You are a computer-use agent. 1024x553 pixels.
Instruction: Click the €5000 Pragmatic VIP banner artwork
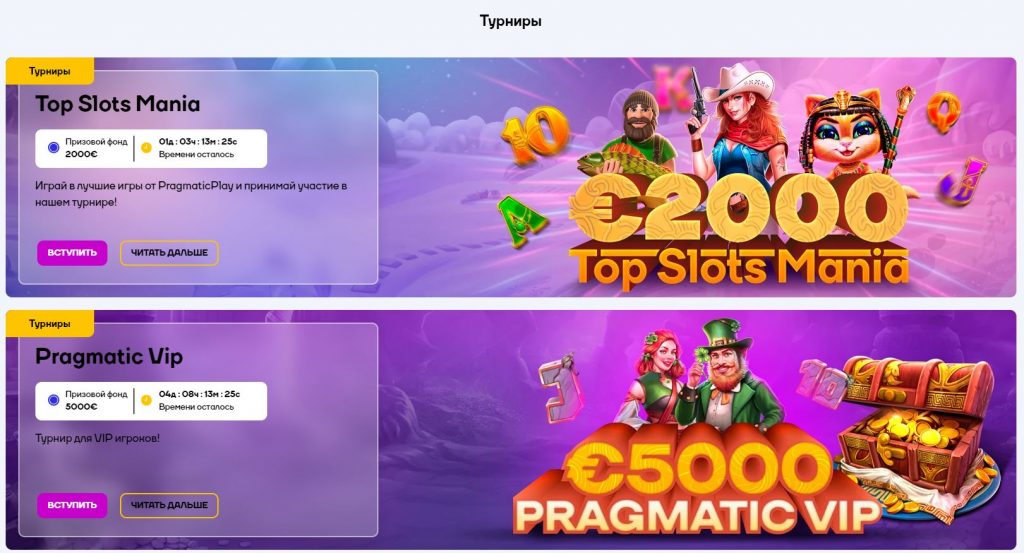click(x=696, y=483)
